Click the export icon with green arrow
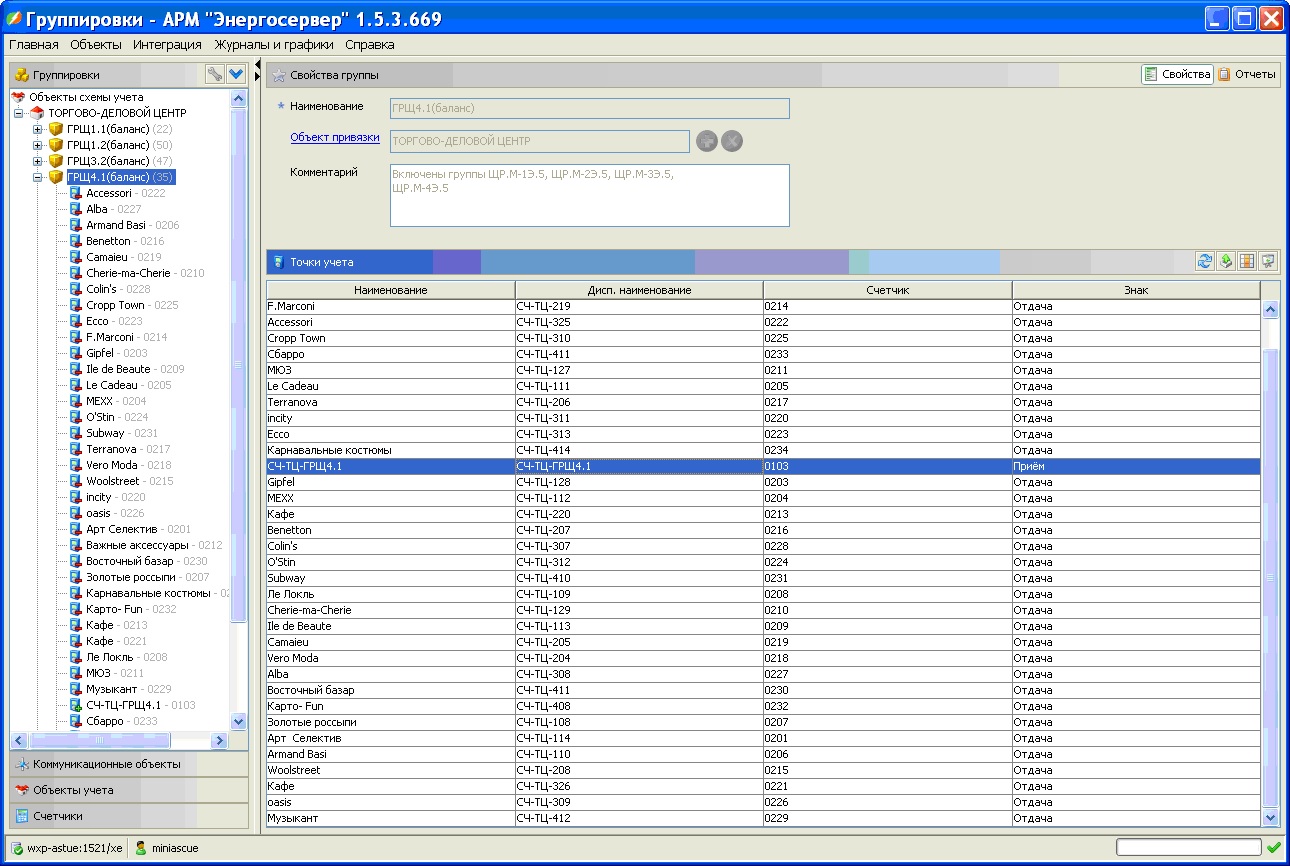 tap(1227, 261)
